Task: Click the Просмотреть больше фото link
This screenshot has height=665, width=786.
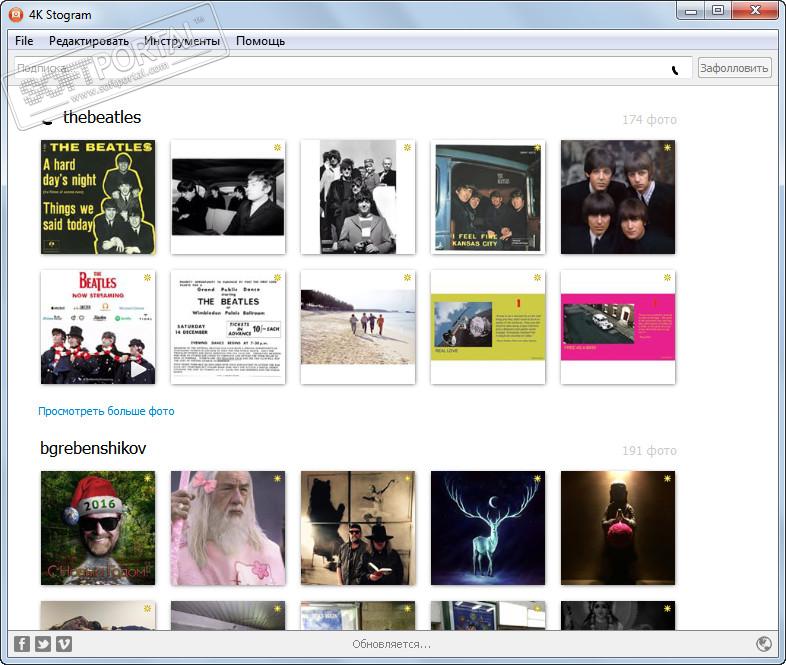Action: (x=106, y=411)
